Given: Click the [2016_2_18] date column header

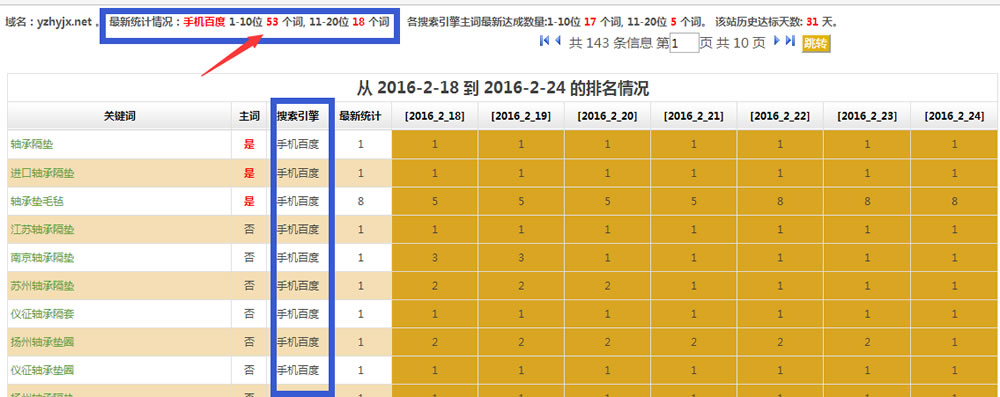Looking at the screenshot, I should [434, 116].
